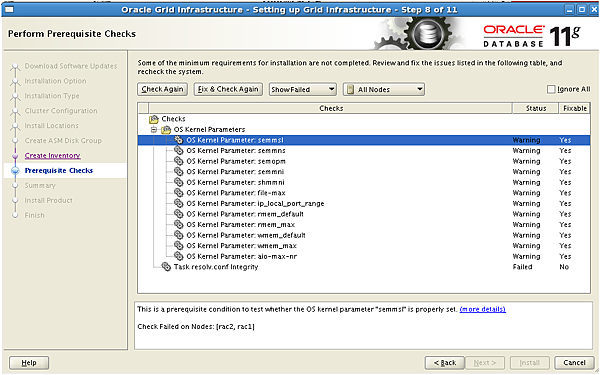Select row OS Kernel Parameter: semmsl
This screenshot has width=600, height=375.
[364, 140]
